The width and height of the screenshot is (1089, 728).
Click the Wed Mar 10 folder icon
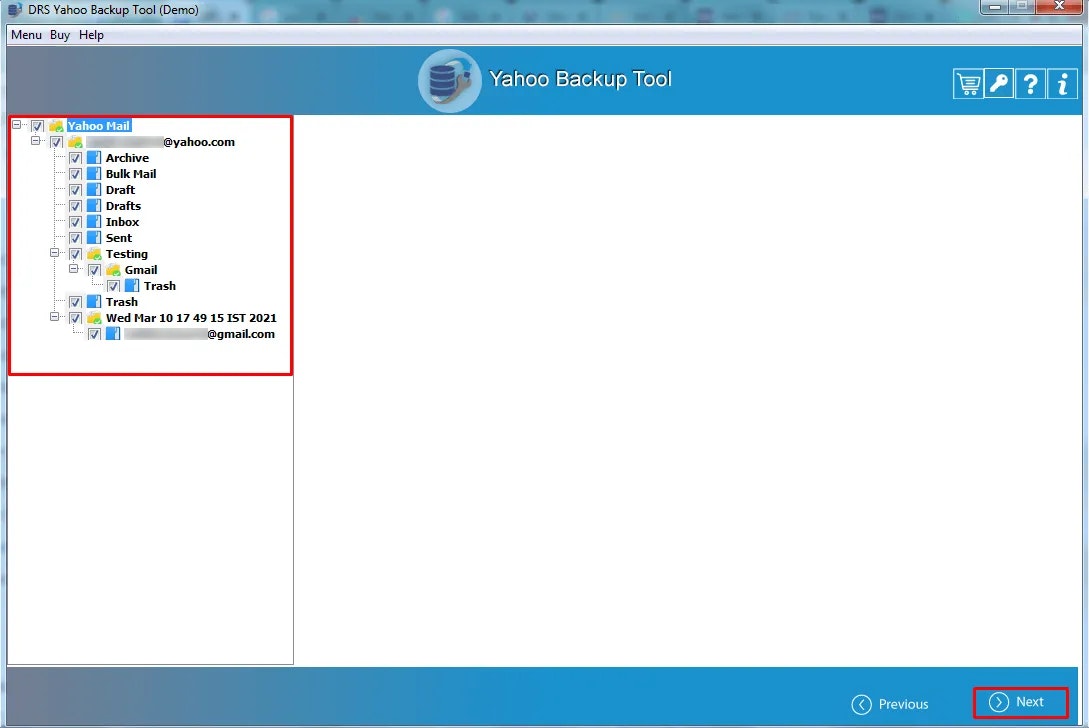[94, 317]
